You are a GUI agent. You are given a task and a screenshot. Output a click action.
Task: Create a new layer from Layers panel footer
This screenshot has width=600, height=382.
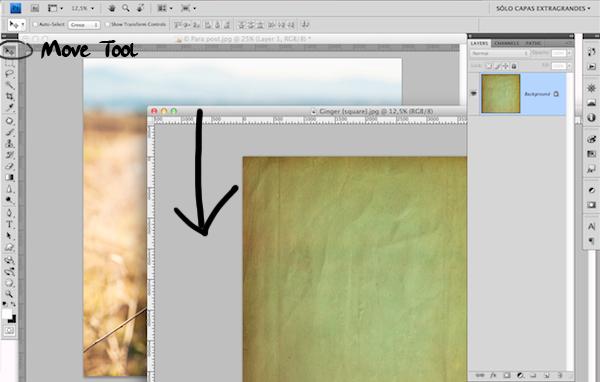coord(547,375)
